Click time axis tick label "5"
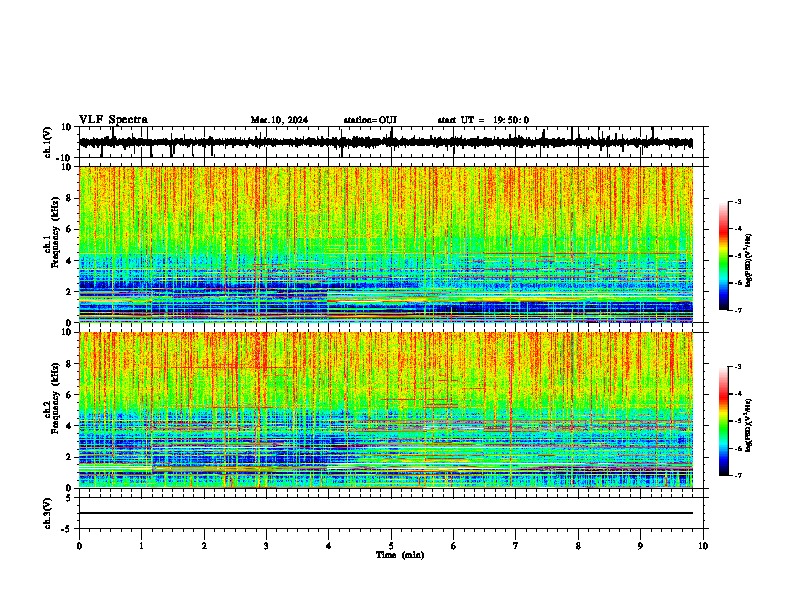The height and width of the screenshot is (612, 792). pyautogui.click(x=391, y=546)
